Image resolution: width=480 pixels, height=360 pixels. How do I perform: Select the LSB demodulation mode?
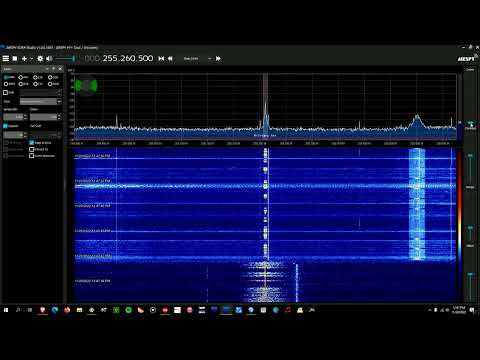pyautogui.click(x=38, y=77)
